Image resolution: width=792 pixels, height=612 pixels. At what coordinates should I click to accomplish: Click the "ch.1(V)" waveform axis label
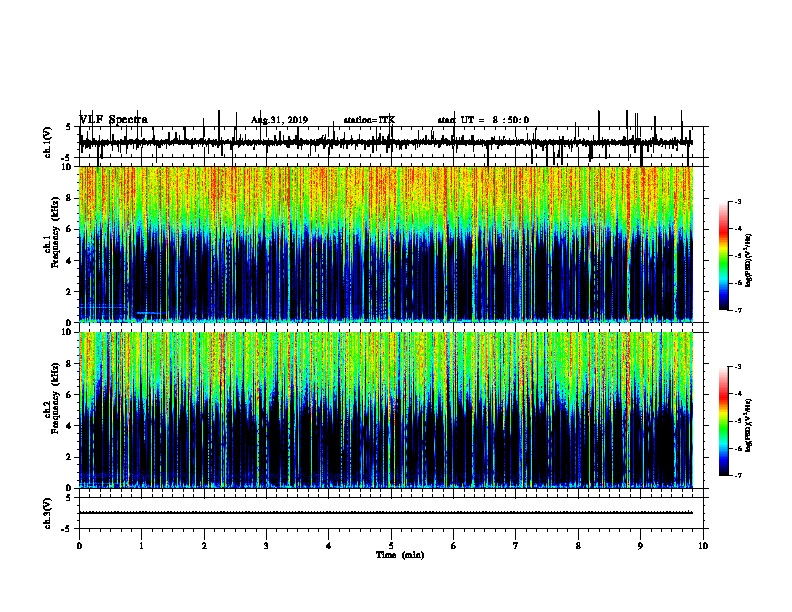coord(47,142)
